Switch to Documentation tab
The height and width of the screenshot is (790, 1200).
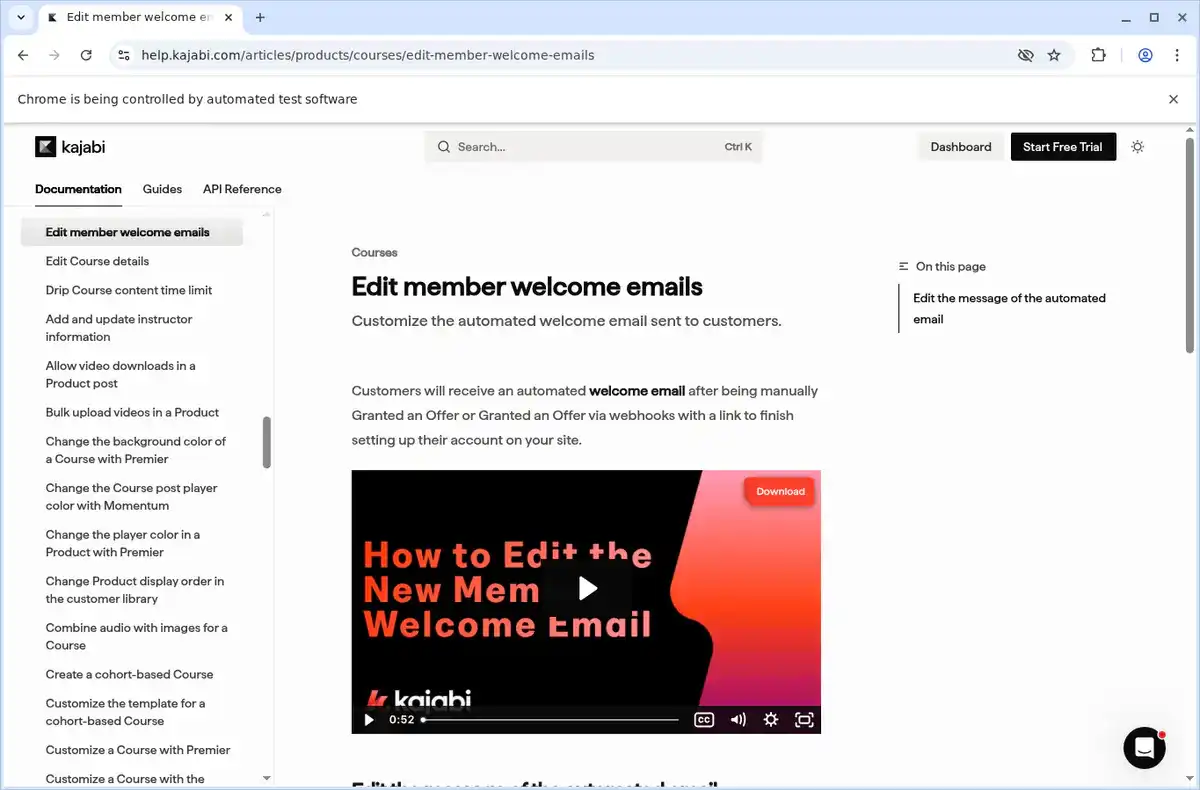(78, 189)
